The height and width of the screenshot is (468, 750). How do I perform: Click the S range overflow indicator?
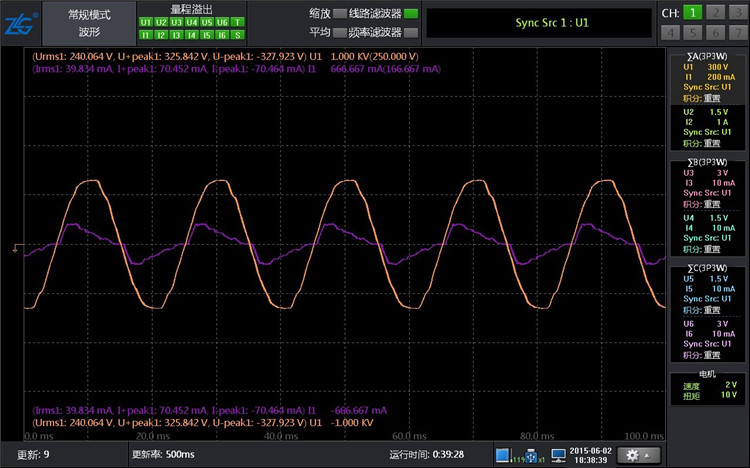click(237, 34)
